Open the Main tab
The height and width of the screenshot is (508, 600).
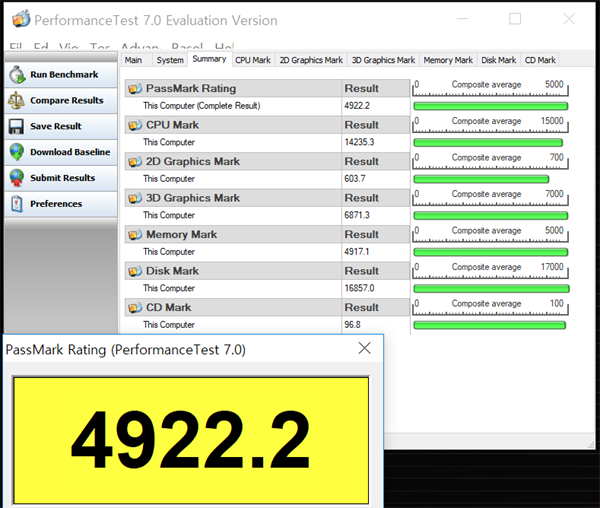[x=133, y=60]
